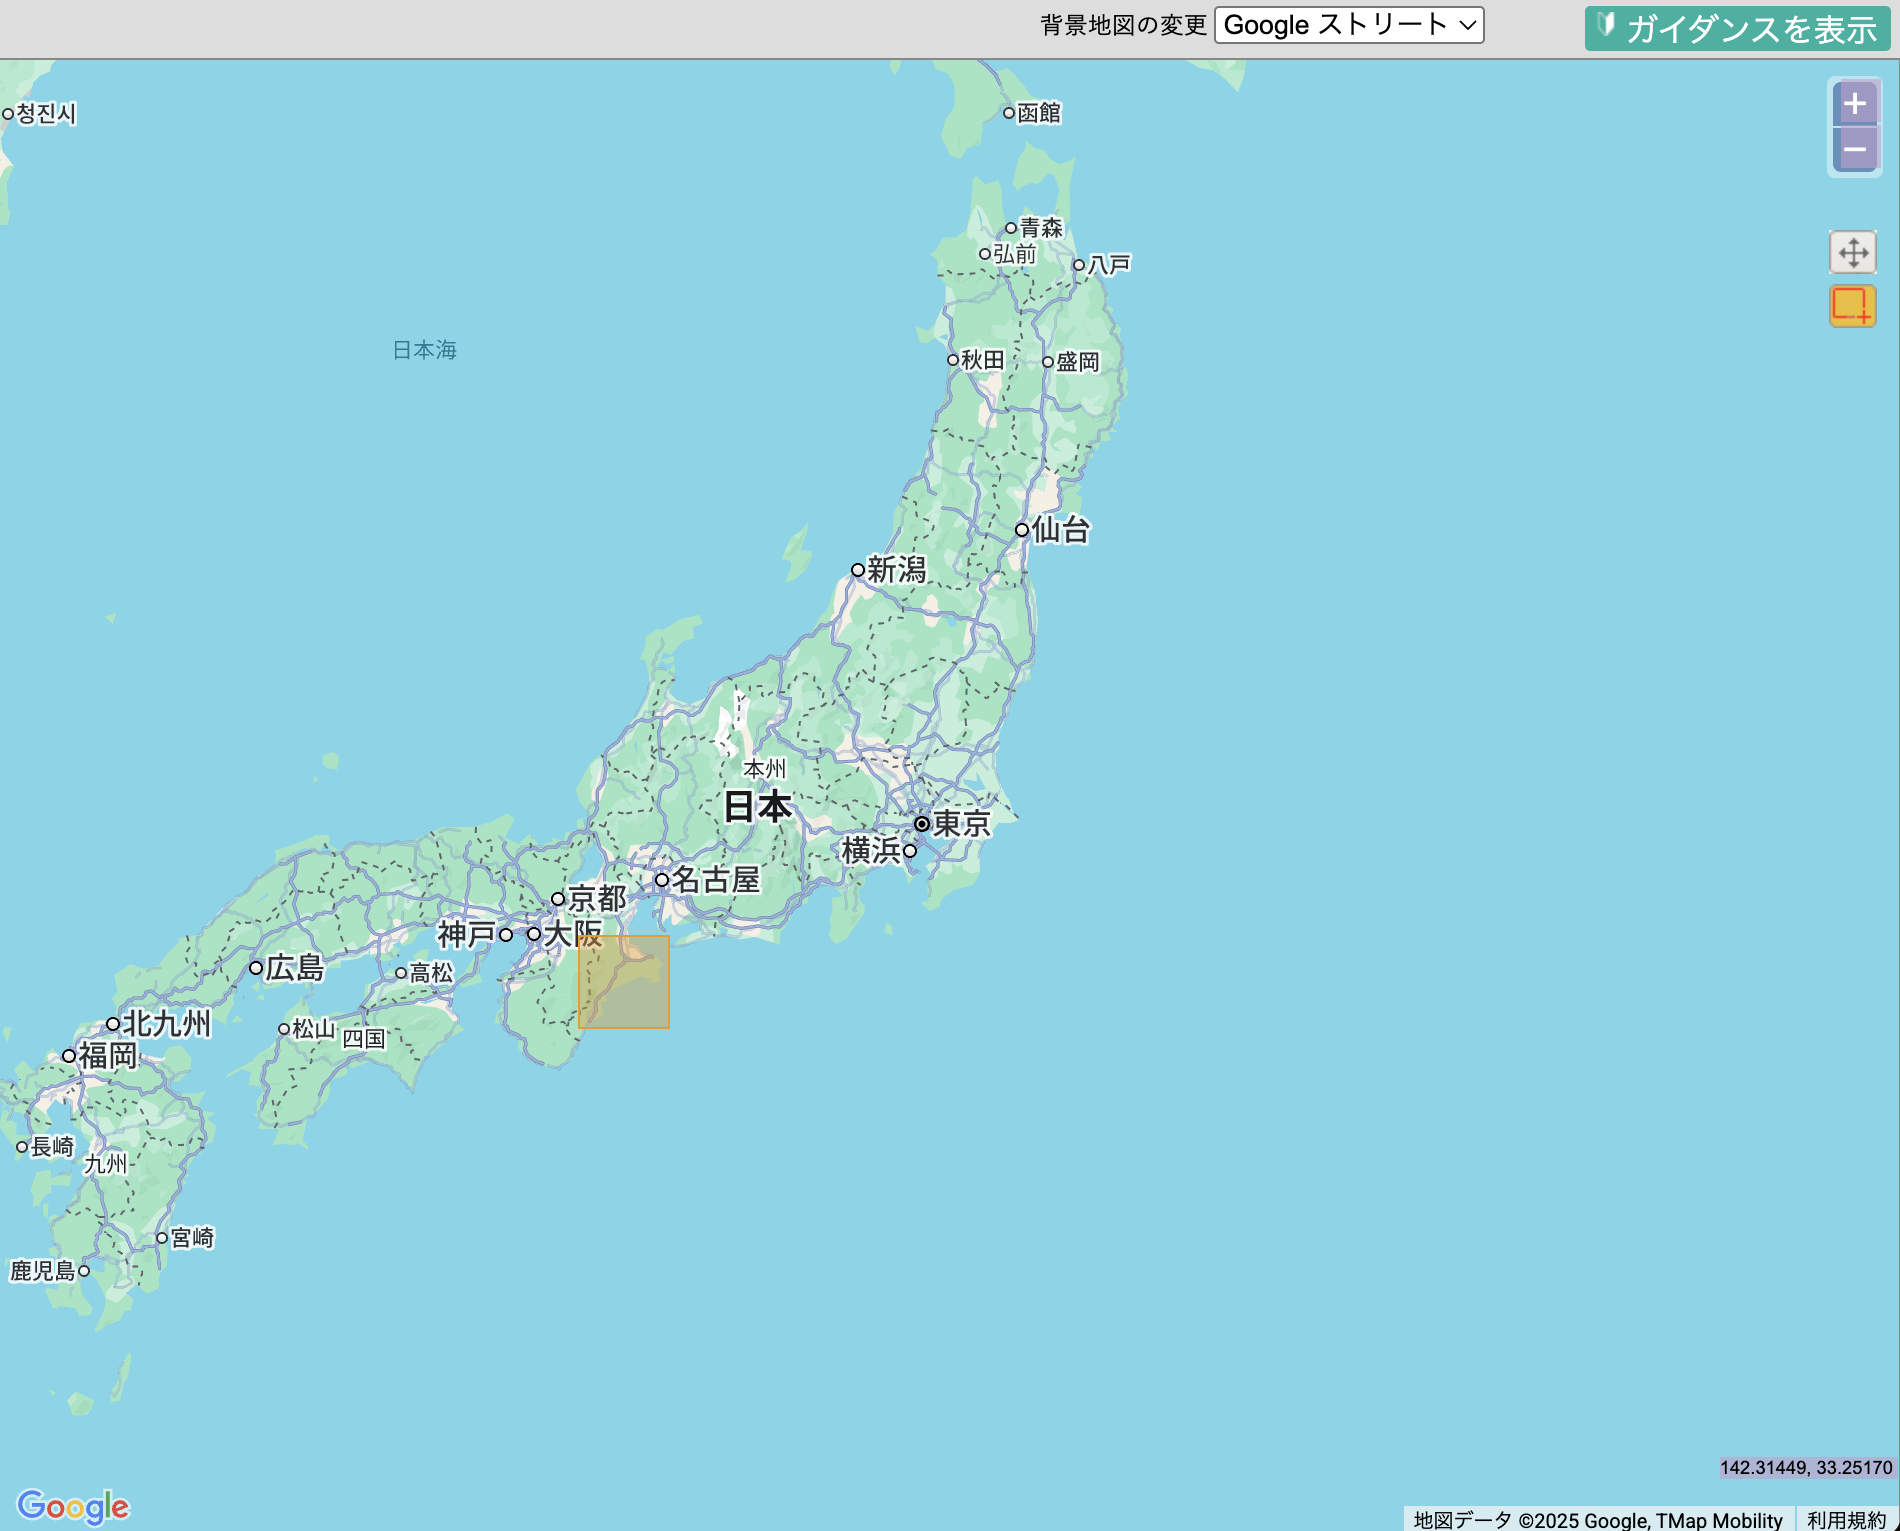Click the 八戸 city label
This screenshot has height=1531, width=1900.
pyautogui.click(x=1109, y=264)
